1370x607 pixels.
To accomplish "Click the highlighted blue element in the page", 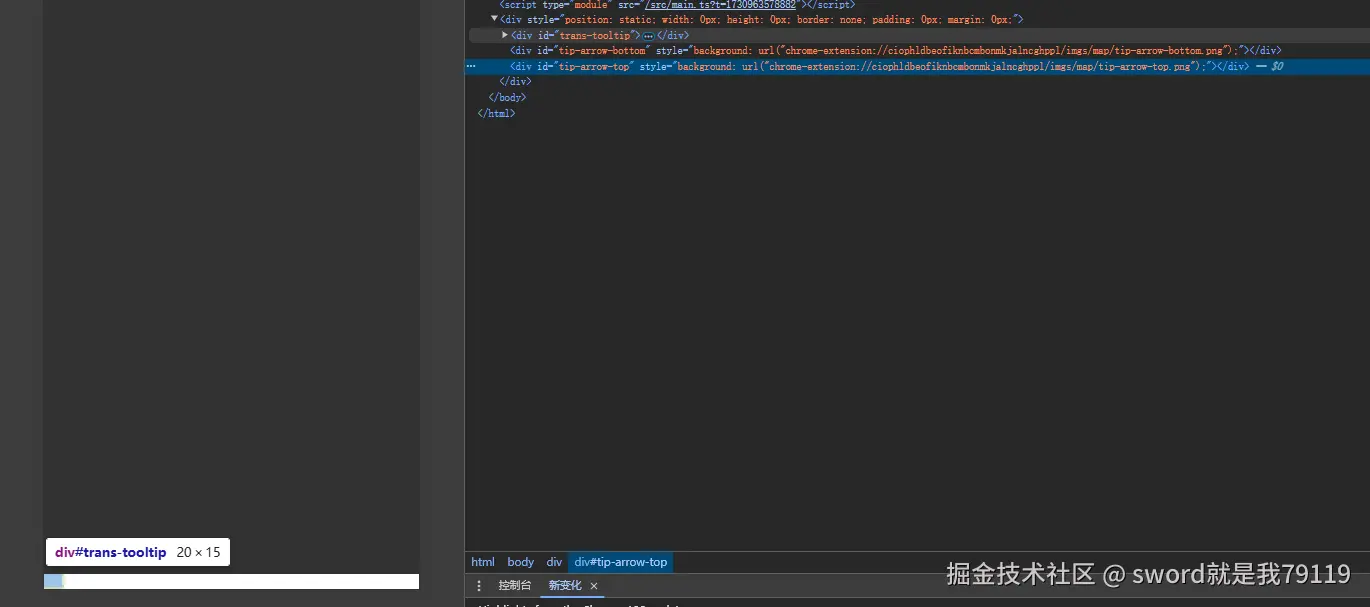I will click(54, 581).
